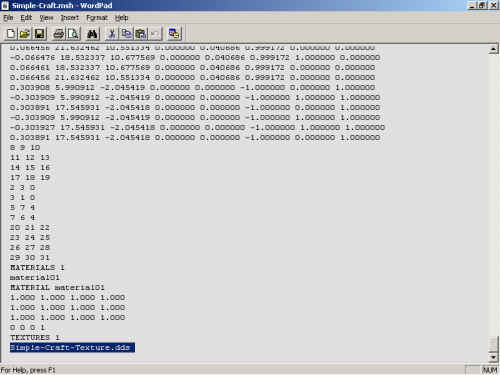
Task: Open the Insert menu
Action: click(x=70, y=18)
